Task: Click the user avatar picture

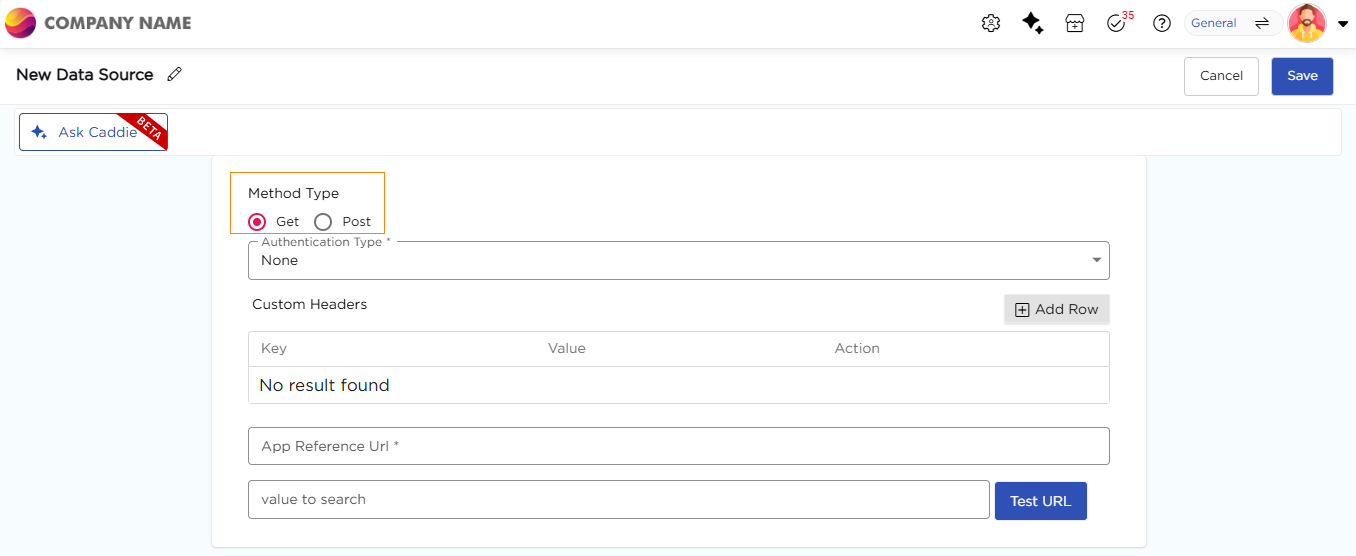Action: (1307, 23)
